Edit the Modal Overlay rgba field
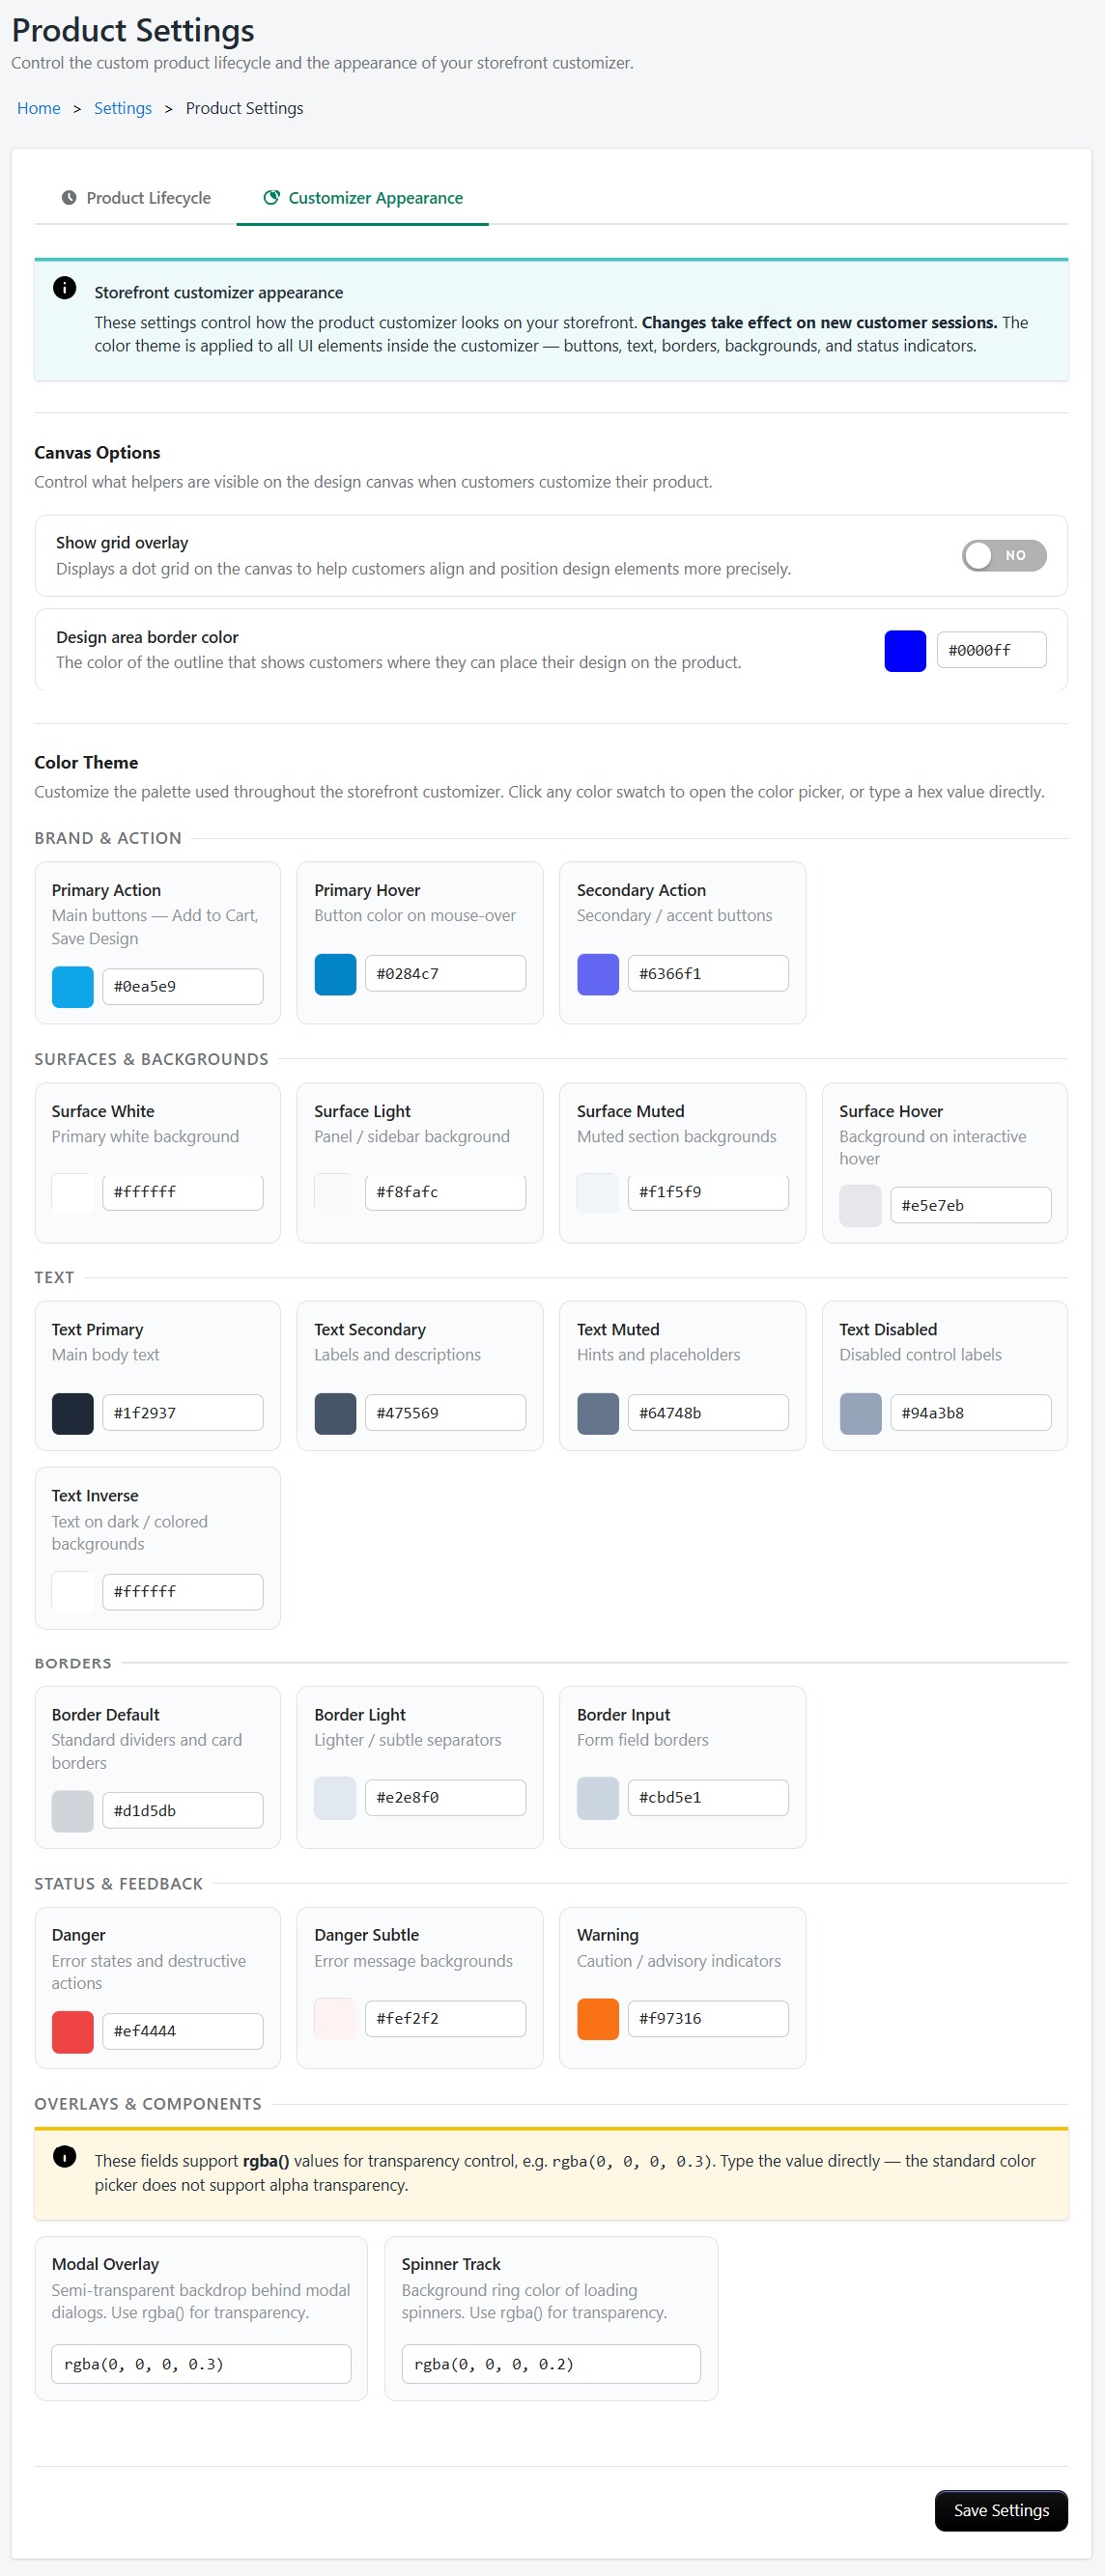The width and height of the screenshot is (1105, 2576). [201, 2364]
